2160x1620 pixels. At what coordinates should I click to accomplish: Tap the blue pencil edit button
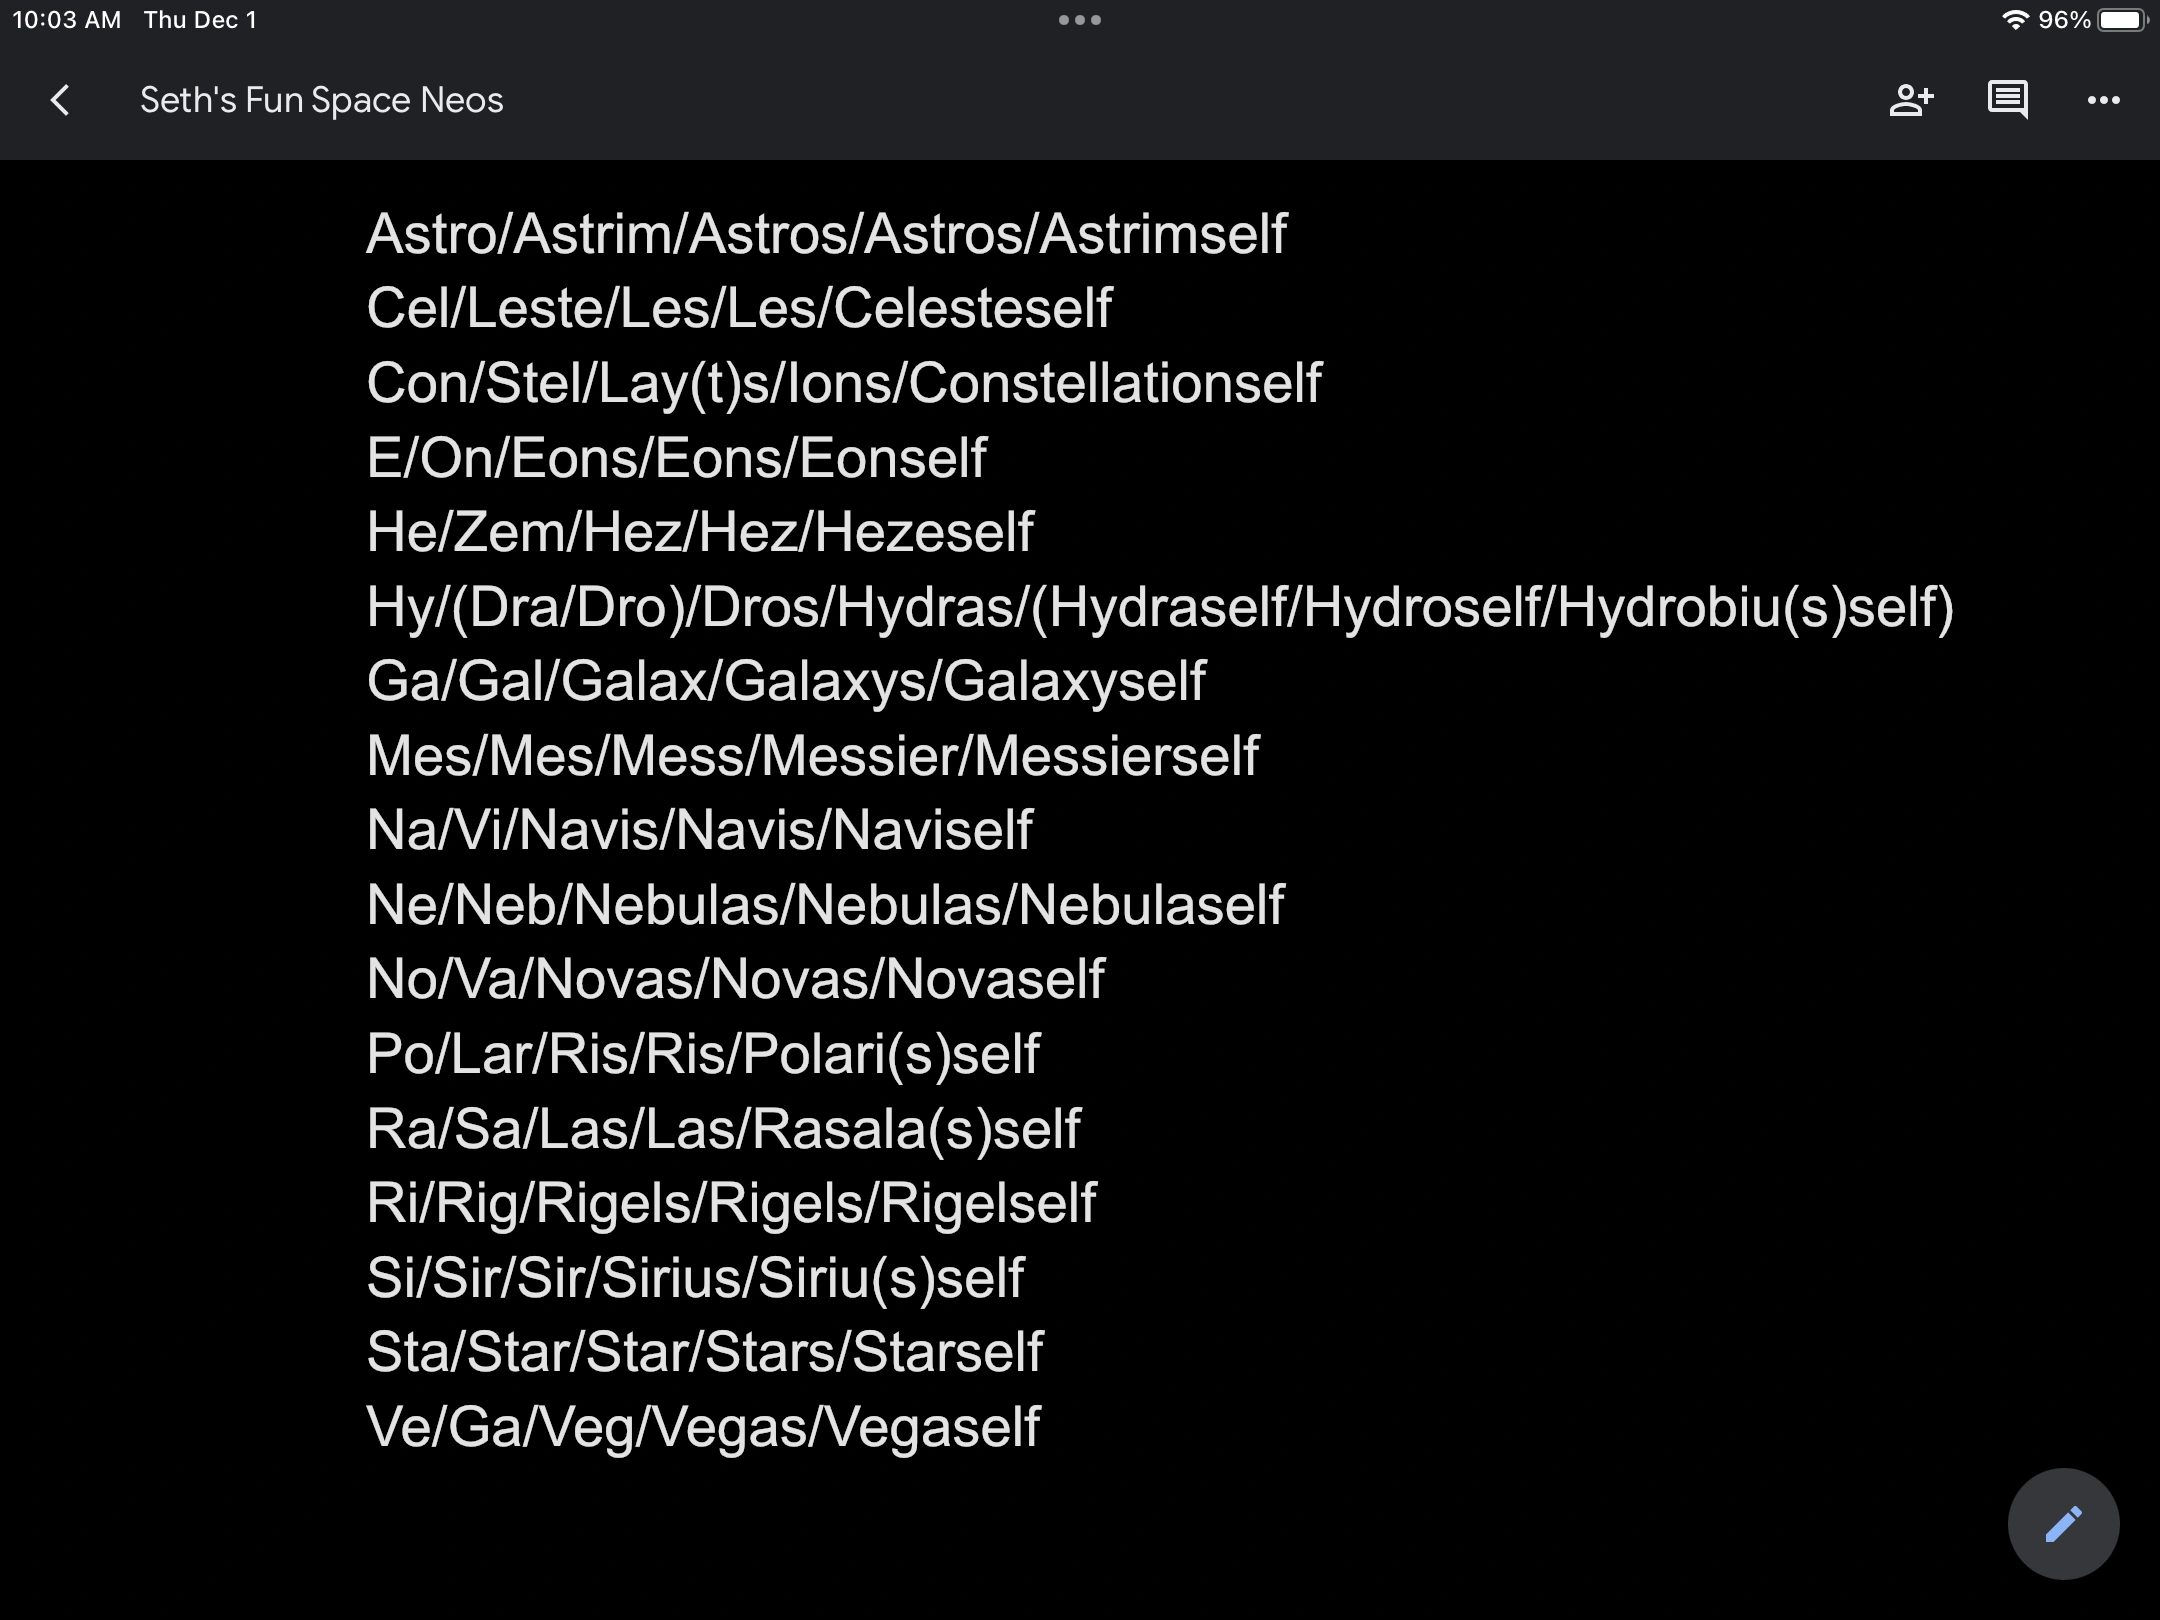(2063, 1524)
